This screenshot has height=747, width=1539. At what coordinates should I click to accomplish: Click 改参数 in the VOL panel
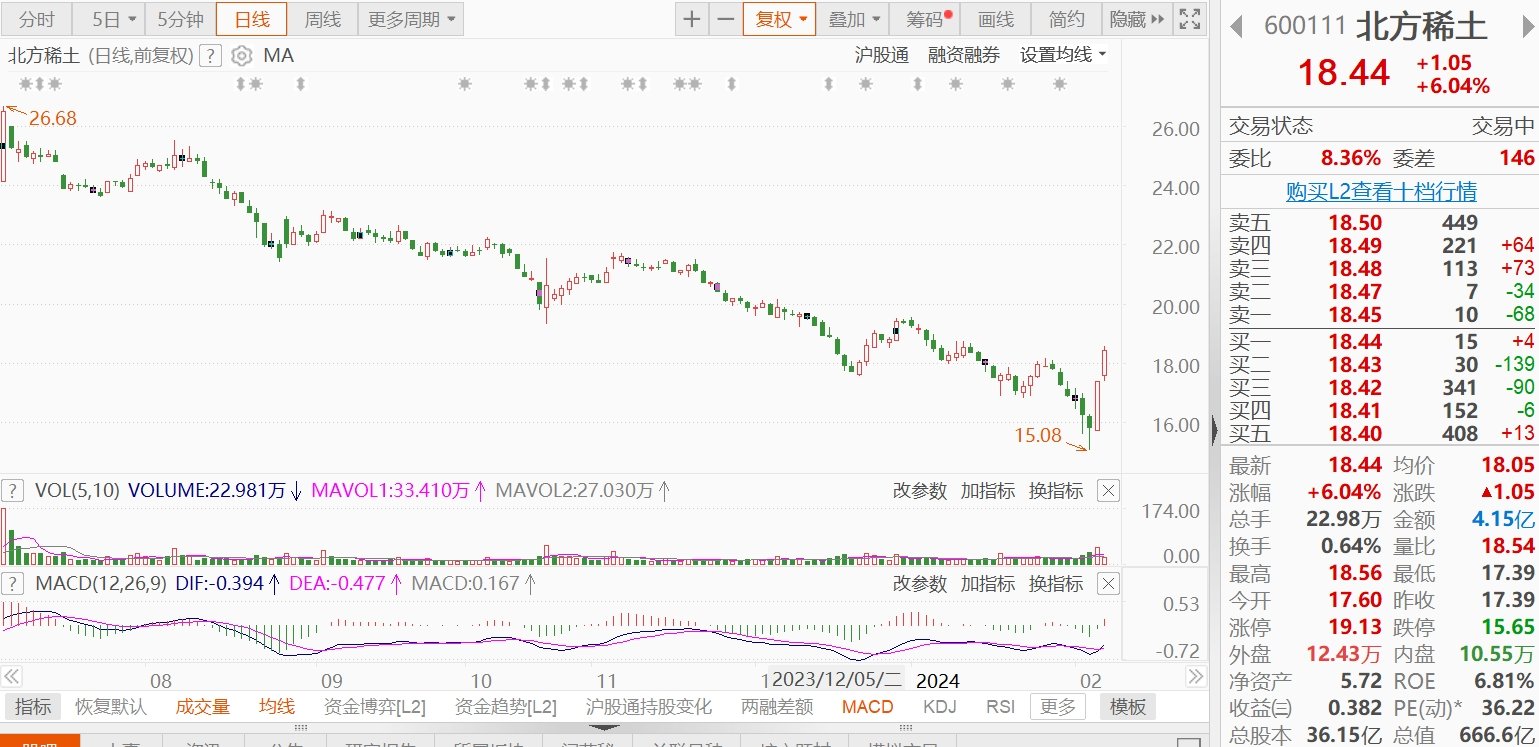click(919, 491)
